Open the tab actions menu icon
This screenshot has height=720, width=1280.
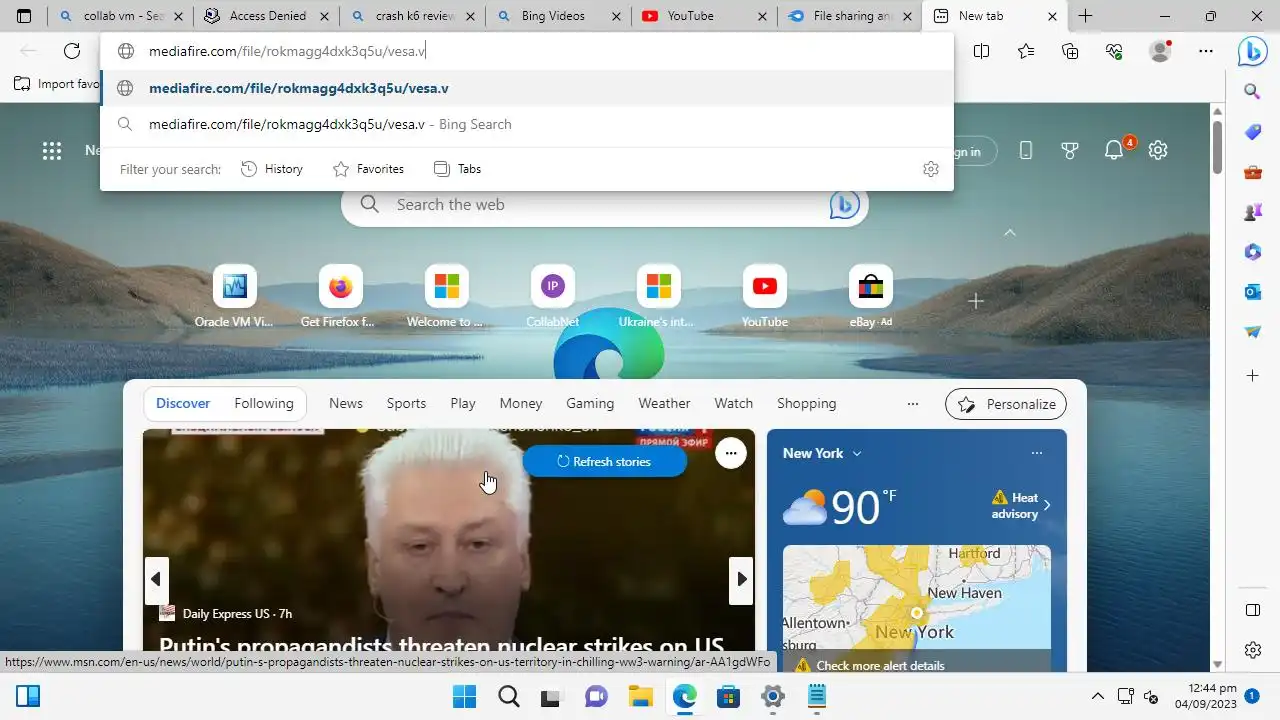[24, 16]
